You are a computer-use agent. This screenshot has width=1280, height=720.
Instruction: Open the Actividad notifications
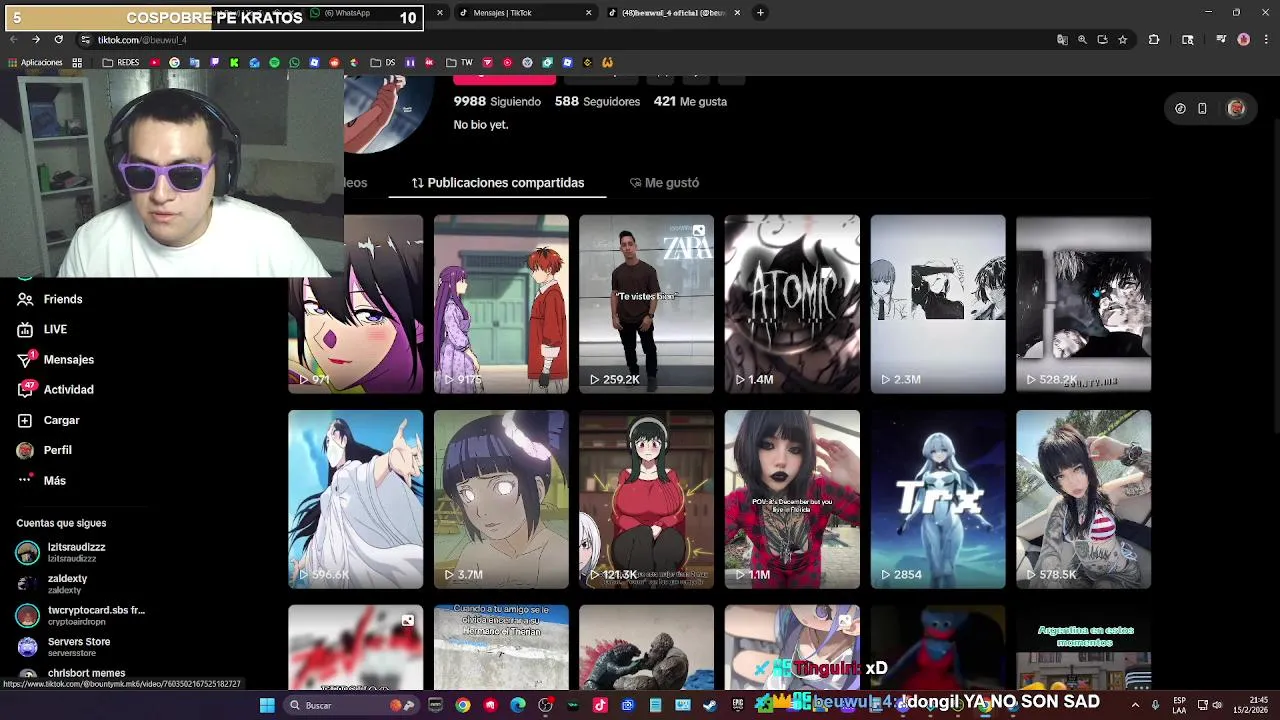pyautogui.click(x=56, y=389)
